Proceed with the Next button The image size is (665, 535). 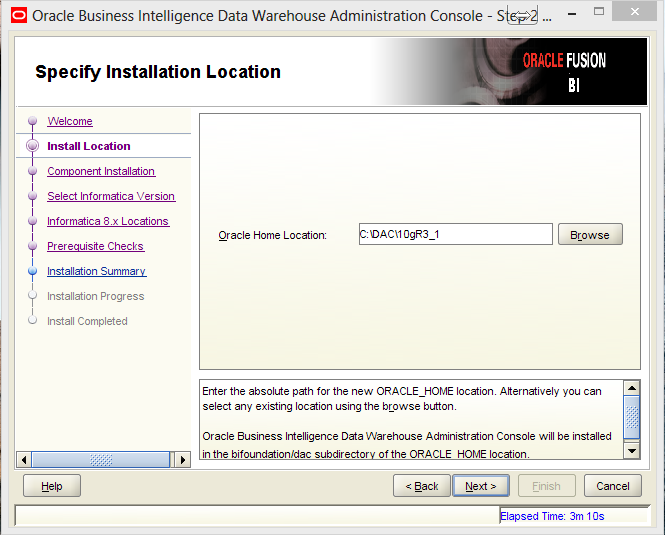pos(481,486)
